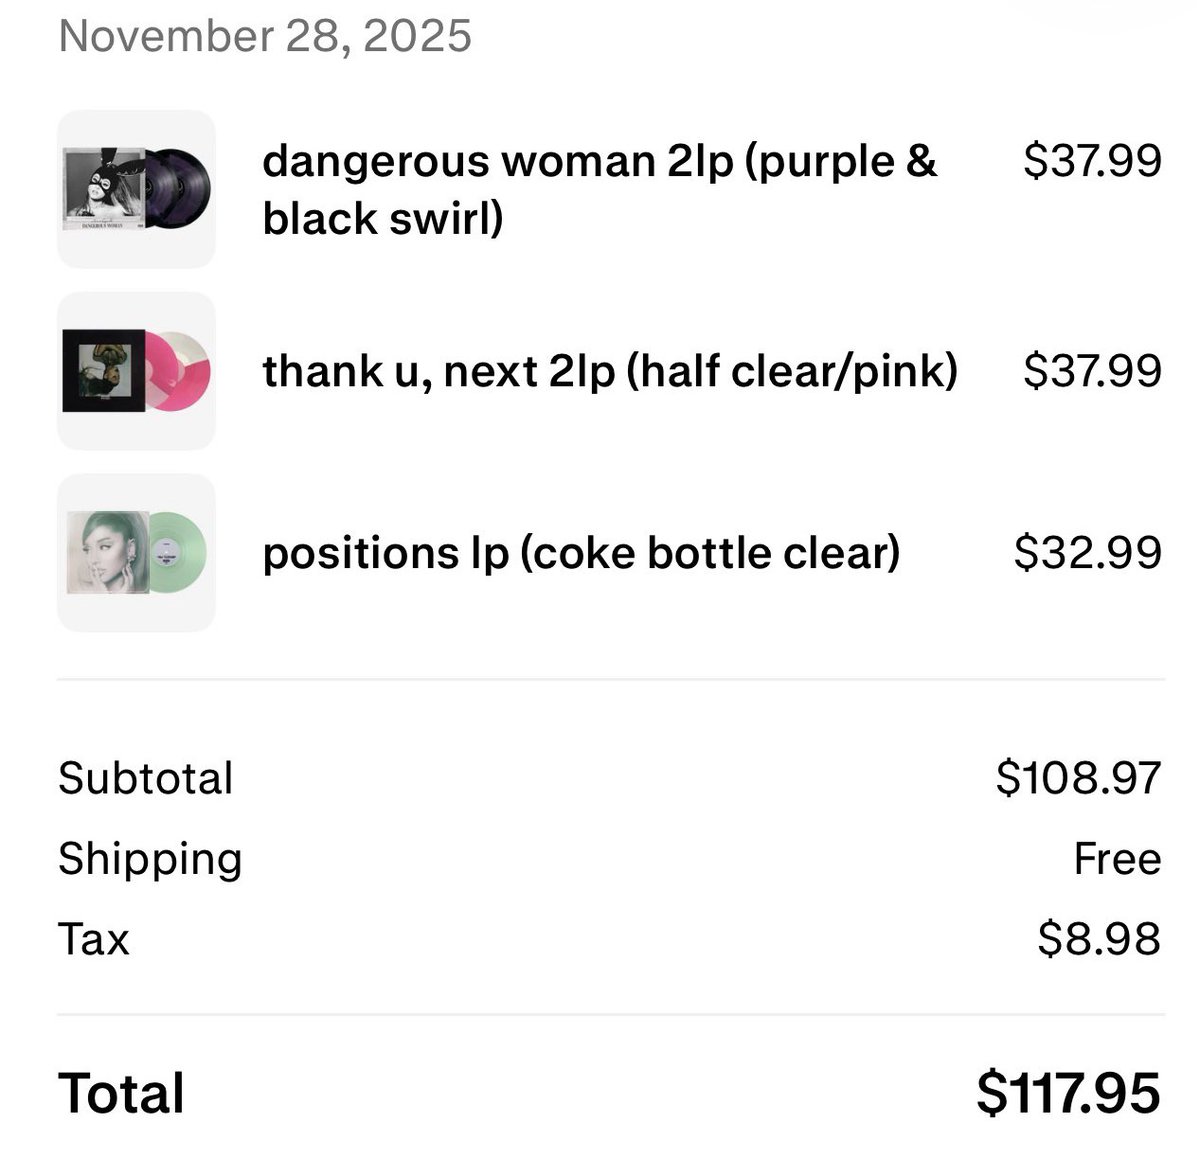This screenshot has width=1200, height=1158.
Task: Click the Tax label
Action: (x=94, y=939)
